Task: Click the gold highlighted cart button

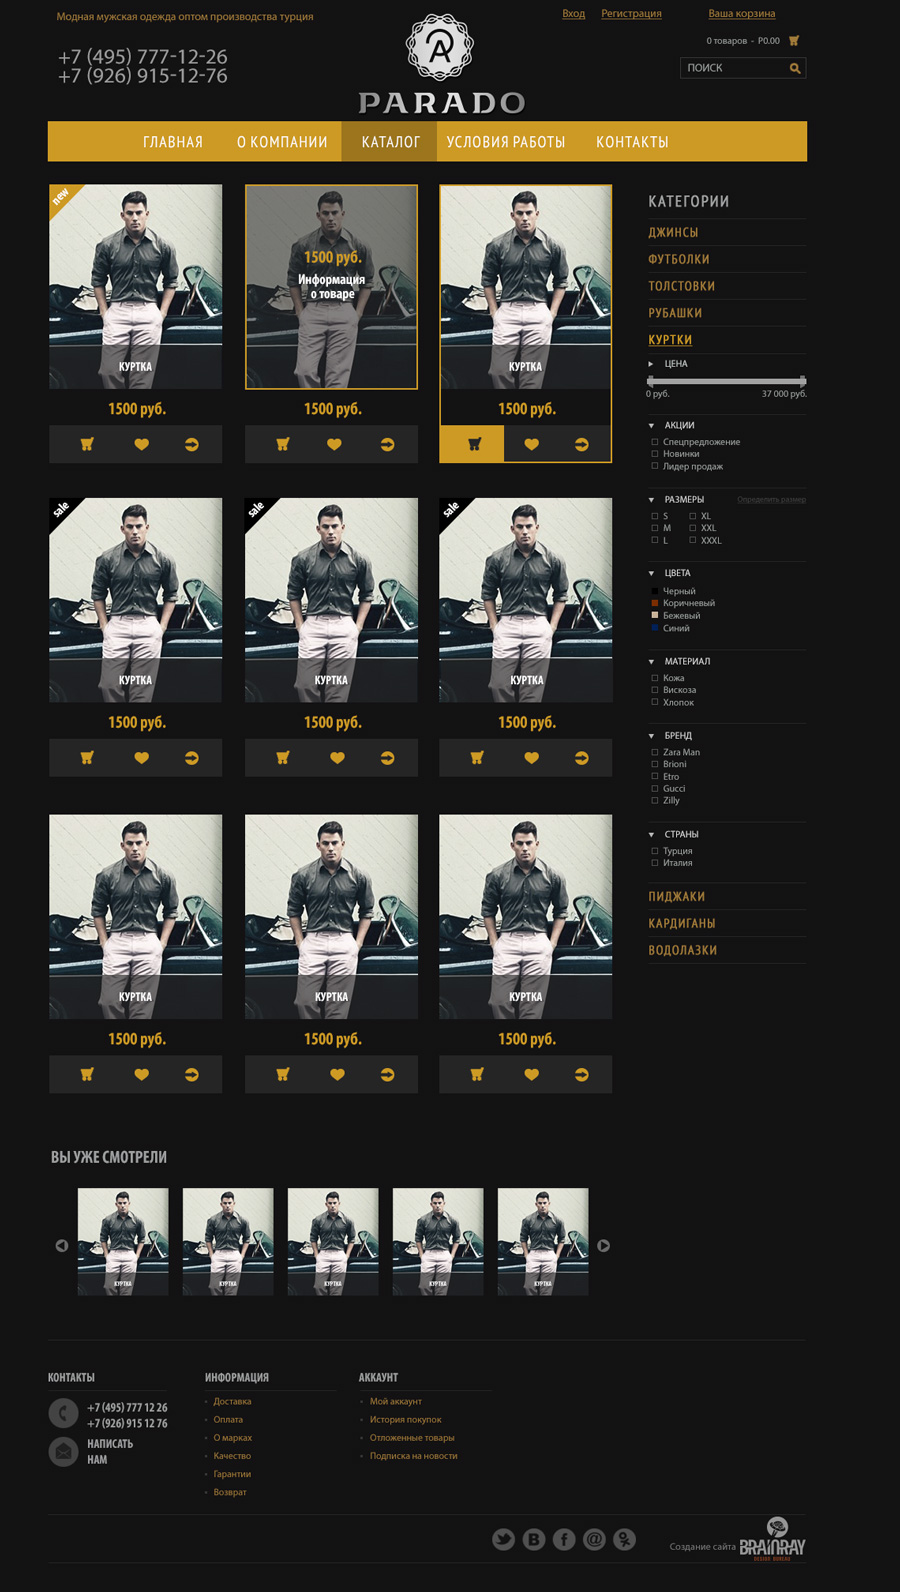Action: click(x=472, y=444)
